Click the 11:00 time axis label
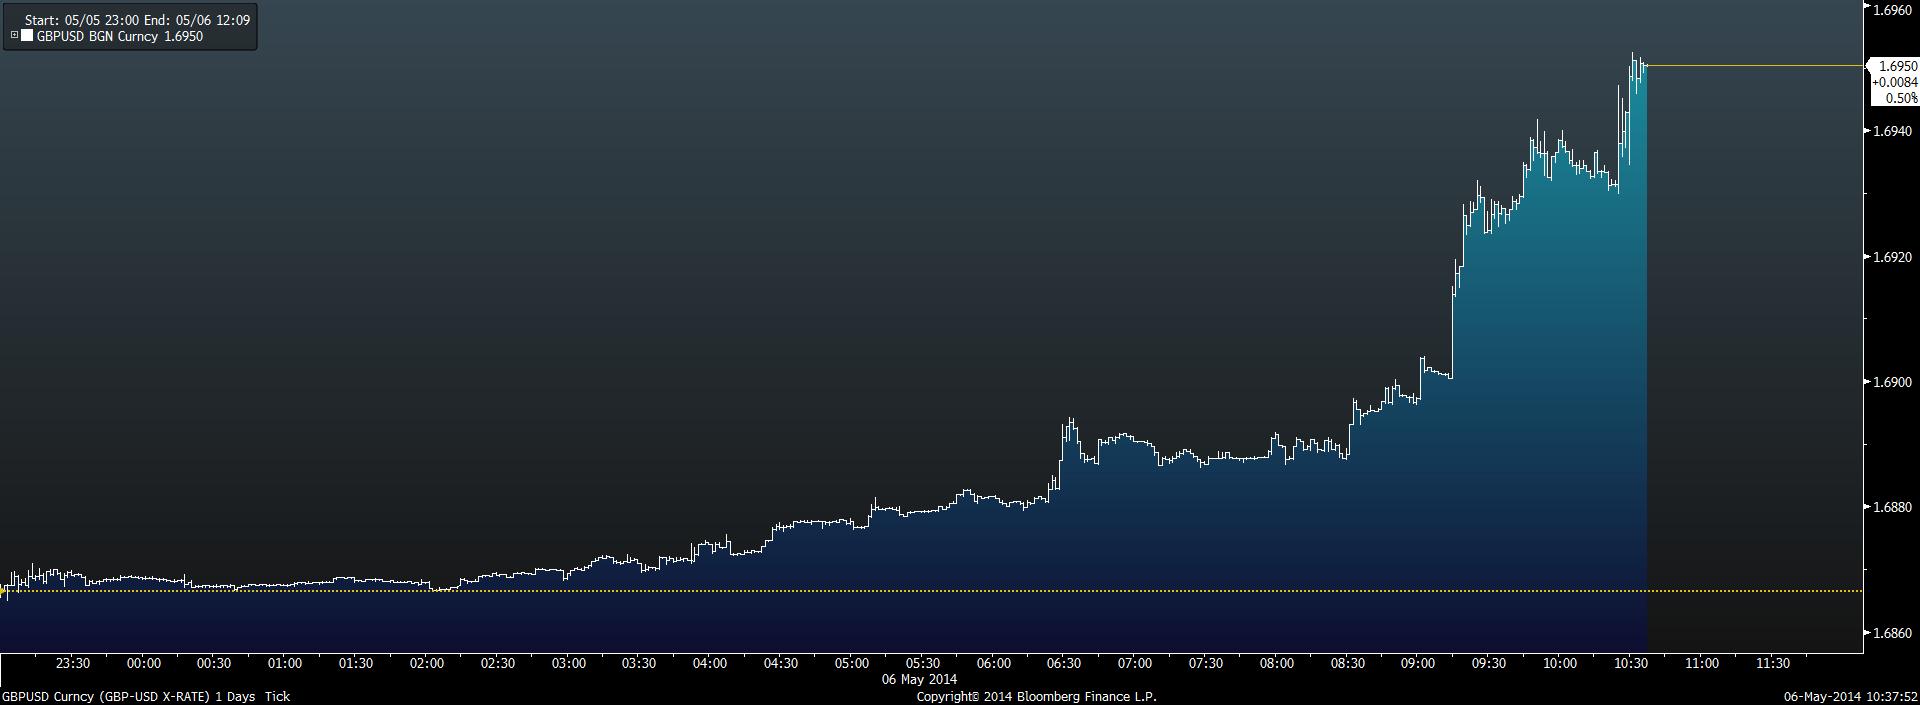The width and height of the screenshot is (1920, 705). point(1702,663)
